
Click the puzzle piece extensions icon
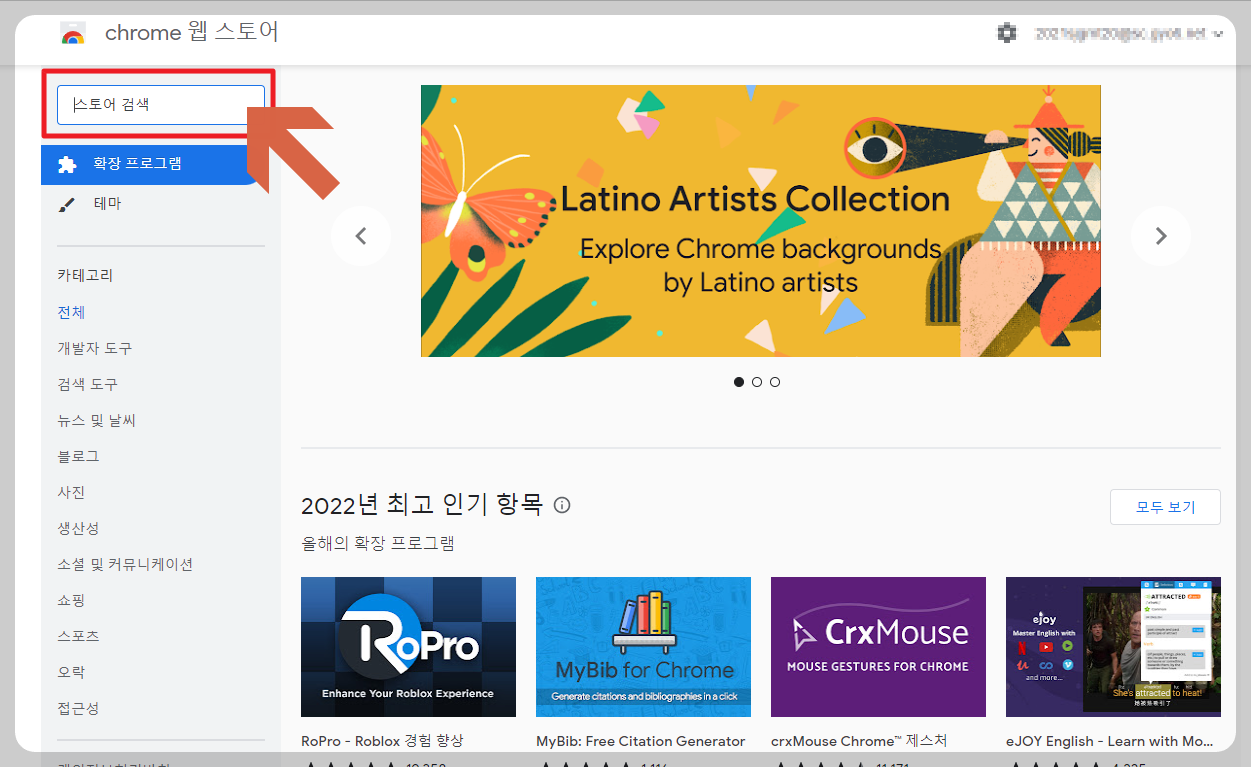(67, 164)
